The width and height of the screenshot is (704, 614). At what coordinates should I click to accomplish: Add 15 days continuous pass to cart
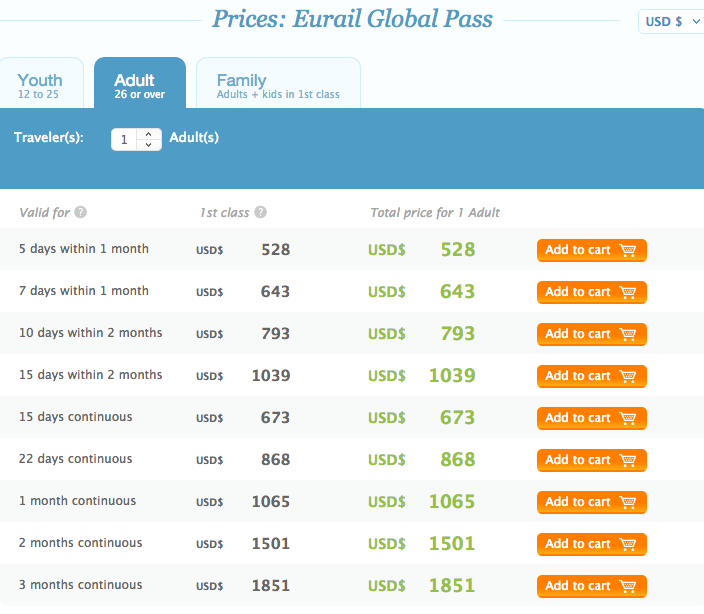coord(592,418)
